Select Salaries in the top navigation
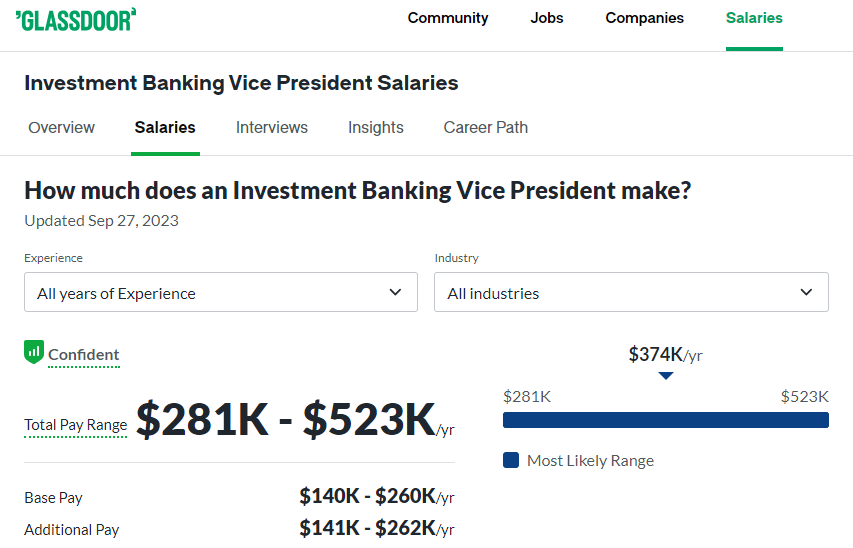Screen dimensions: 853x548 754,18
